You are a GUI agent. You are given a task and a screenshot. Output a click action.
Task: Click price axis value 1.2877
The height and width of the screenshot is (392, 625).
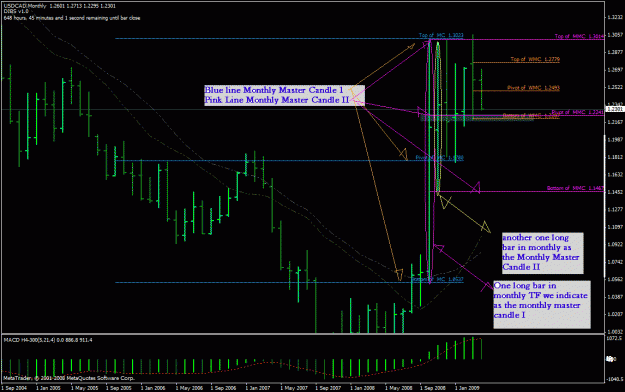click(x=615, y=52)
